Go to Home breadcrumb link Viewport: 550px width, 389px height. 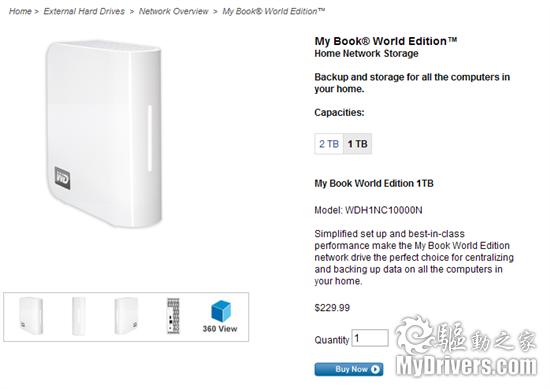20,11
